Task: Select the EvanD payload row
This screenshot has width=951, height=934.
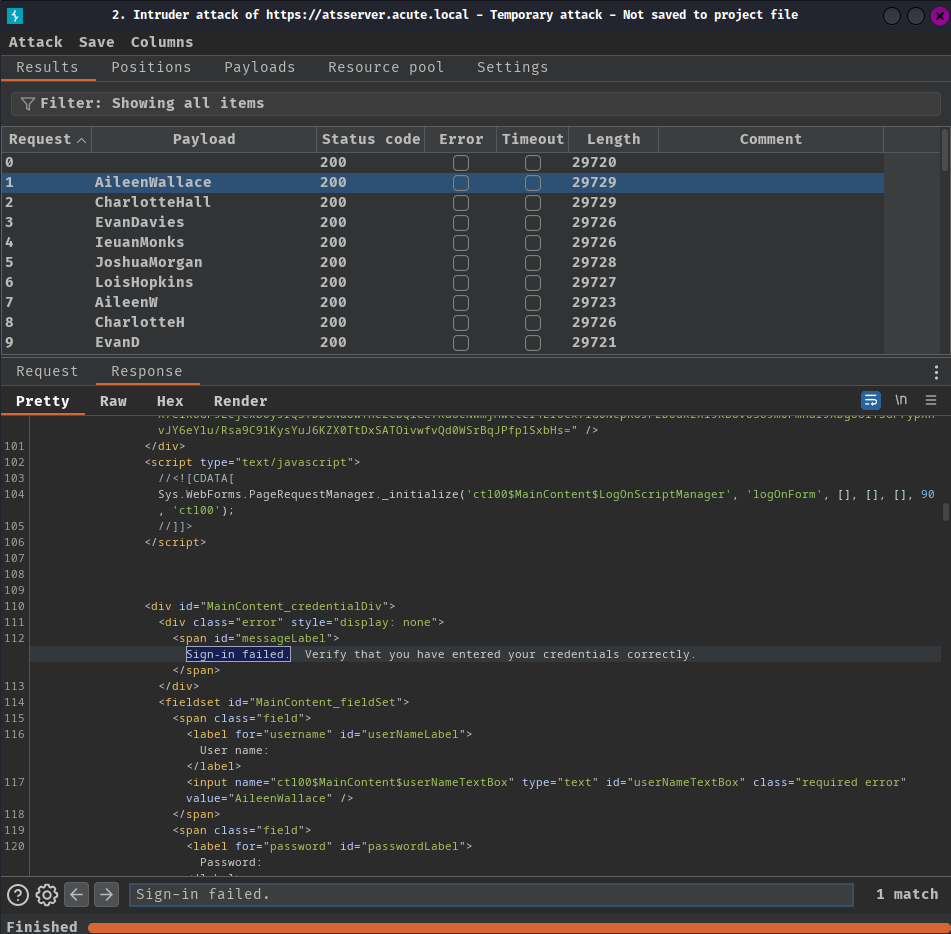Action: point(442,343)
